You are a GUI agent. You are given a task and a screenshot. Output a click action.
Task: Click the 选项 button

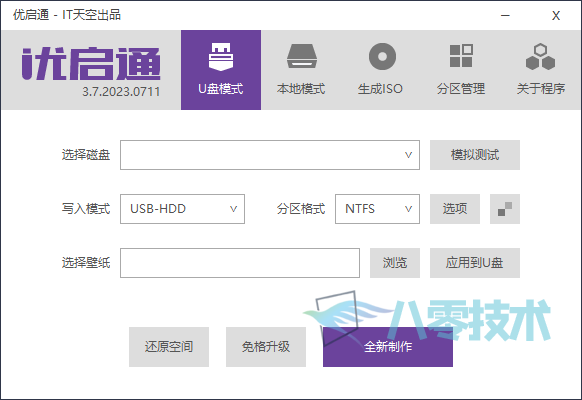tap(455, 209)
